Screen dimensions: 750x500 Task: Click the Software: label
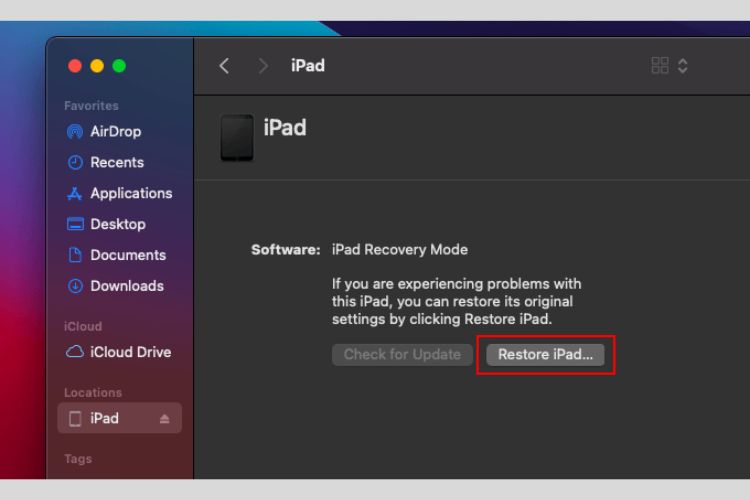click(x=286, y=250)
